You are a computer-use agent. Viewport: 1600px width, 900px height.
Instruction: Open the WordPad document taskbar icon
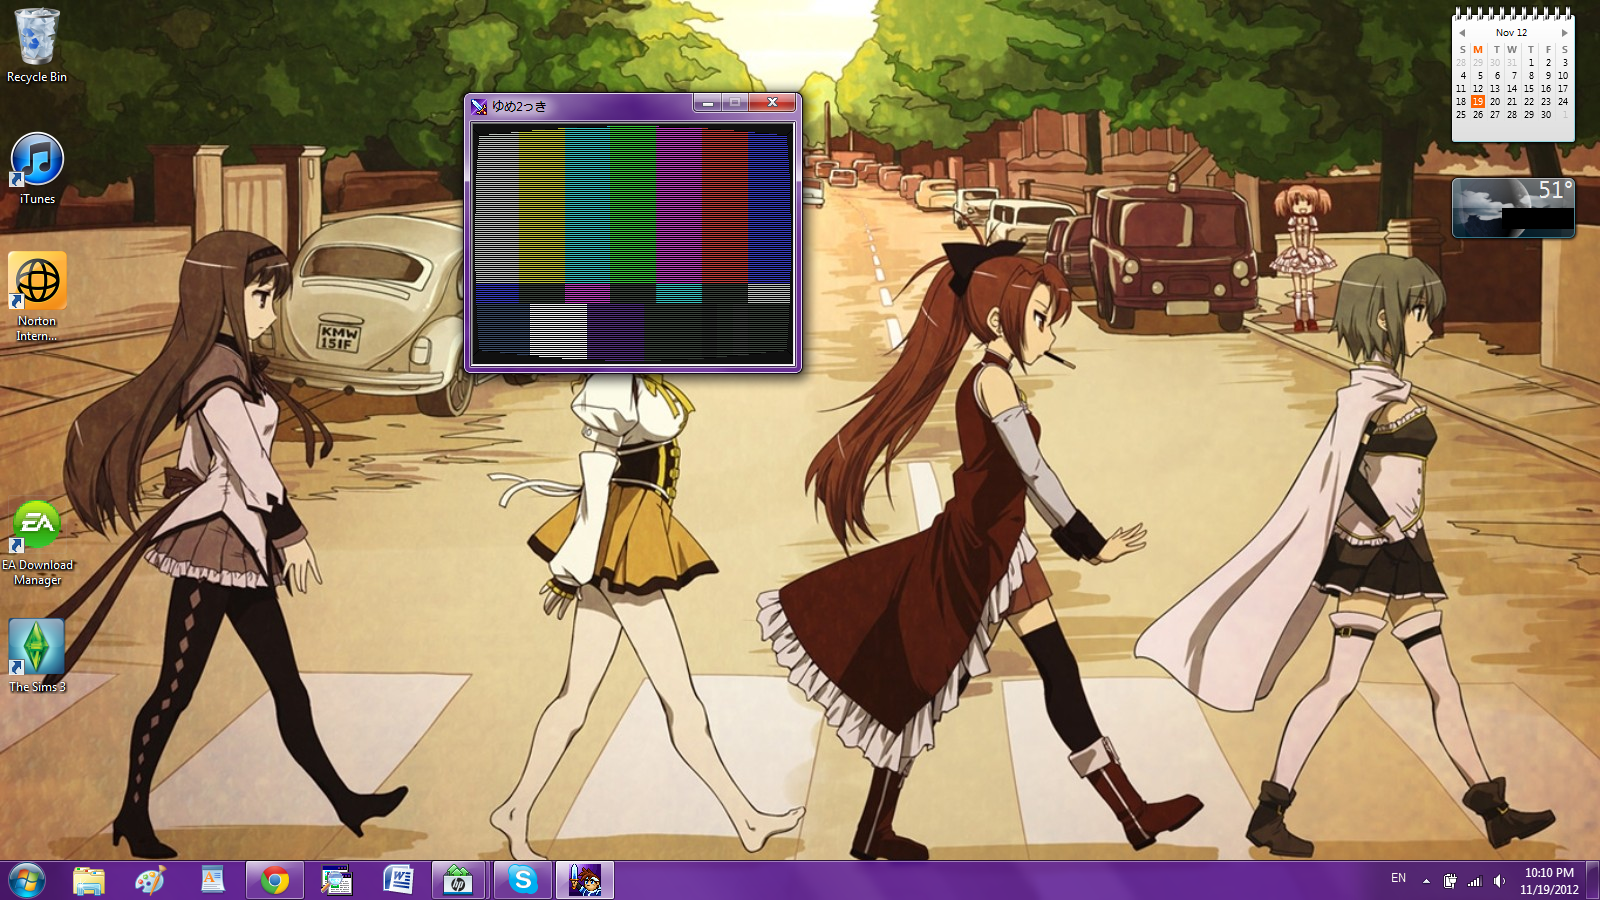point(212,881)
